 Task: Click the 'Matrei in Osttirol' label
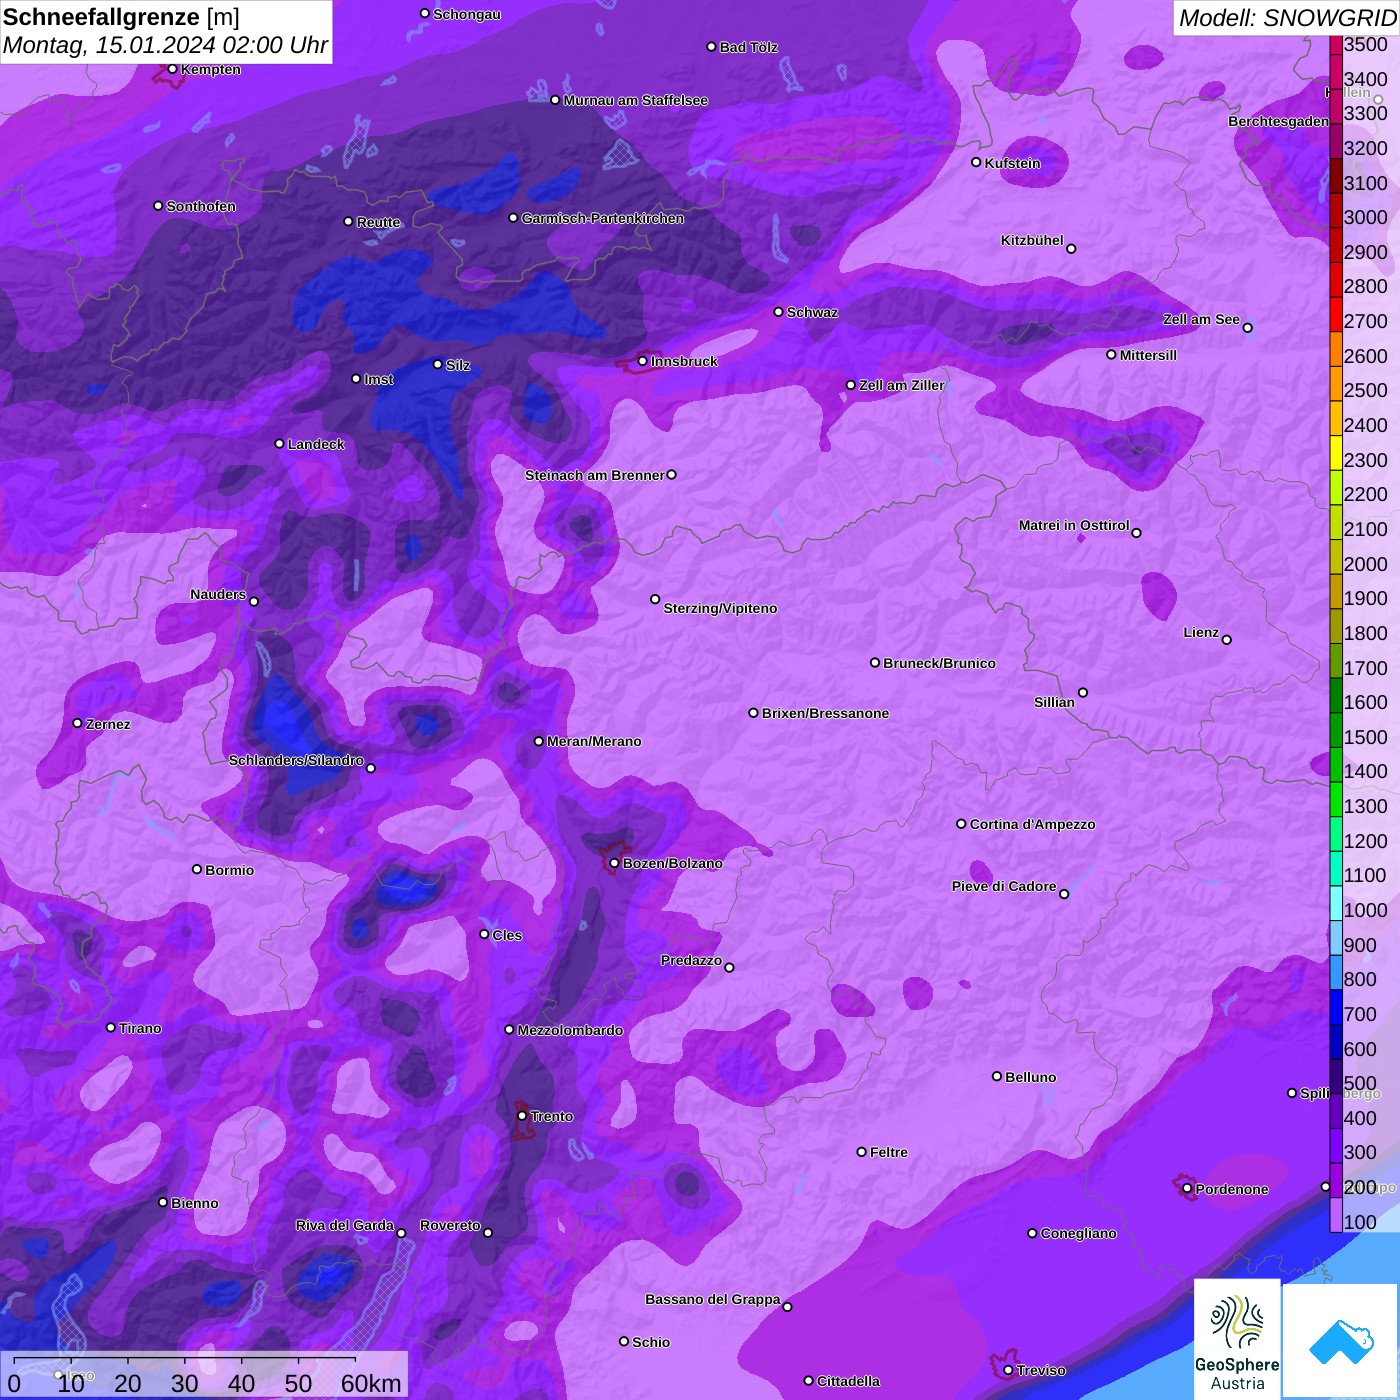1074,525
